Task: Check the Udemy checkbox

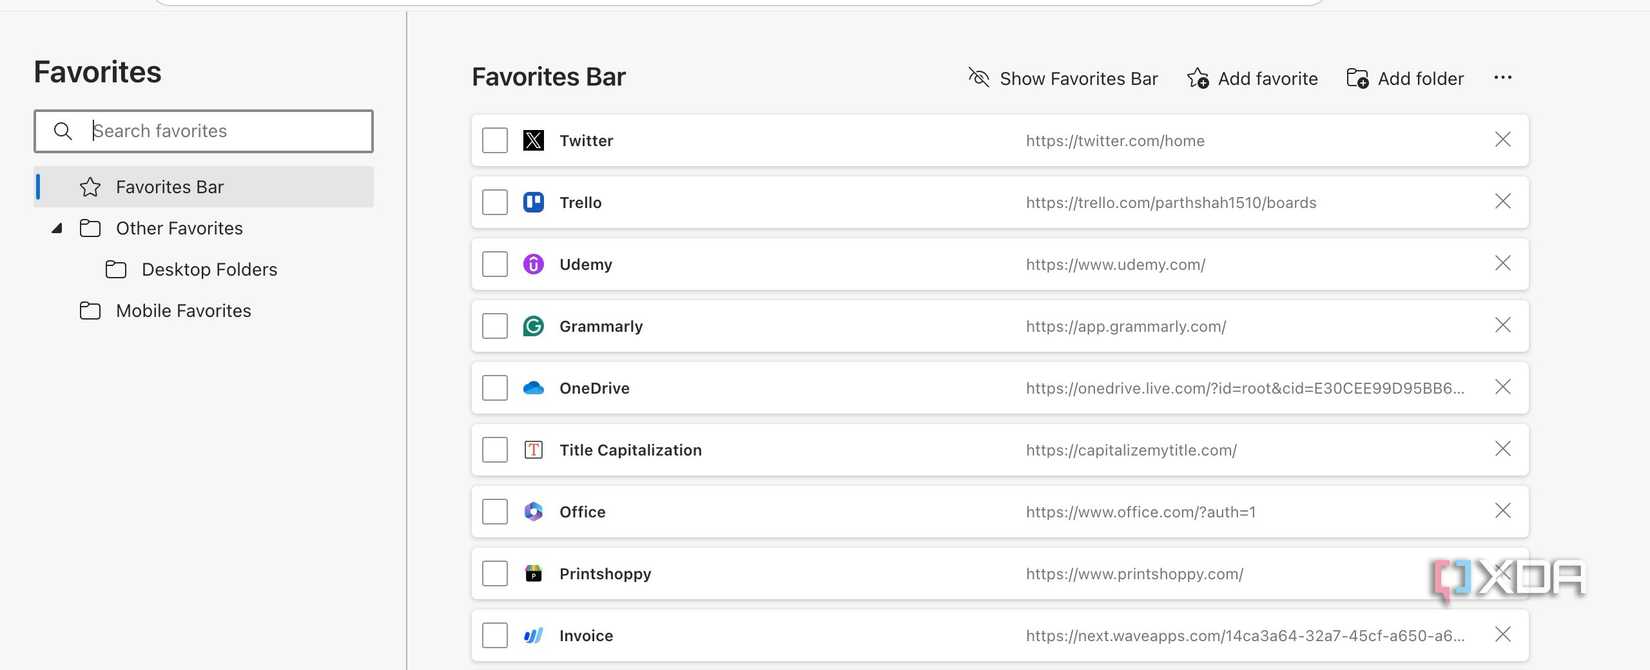Action: click(x=495, y=264)
